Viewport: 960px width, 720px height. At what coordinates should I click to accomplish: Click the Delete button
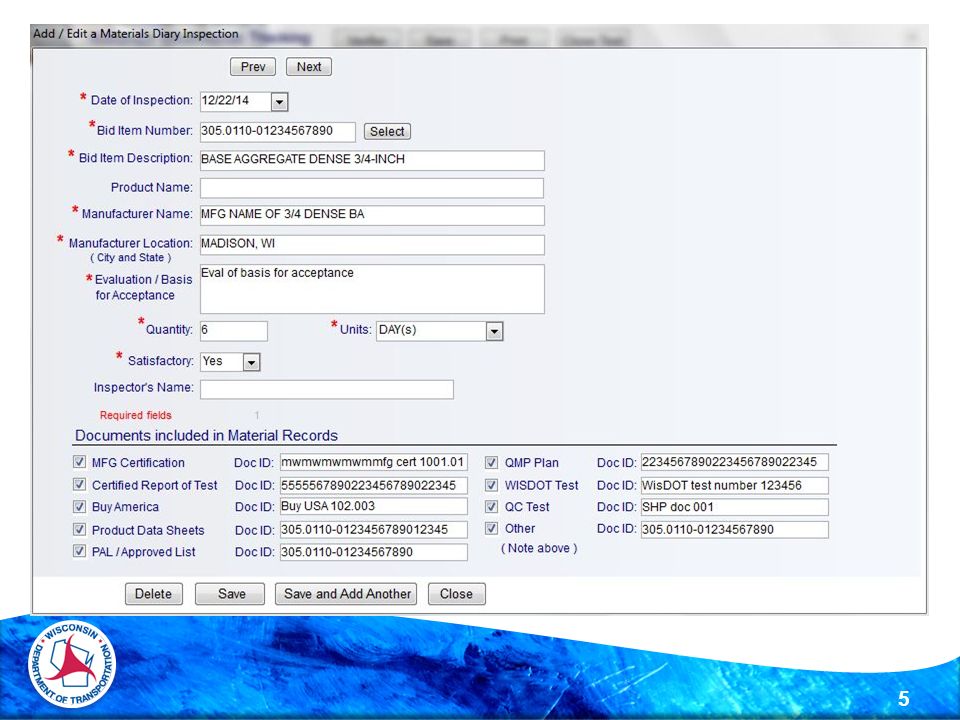click(154, 594)
